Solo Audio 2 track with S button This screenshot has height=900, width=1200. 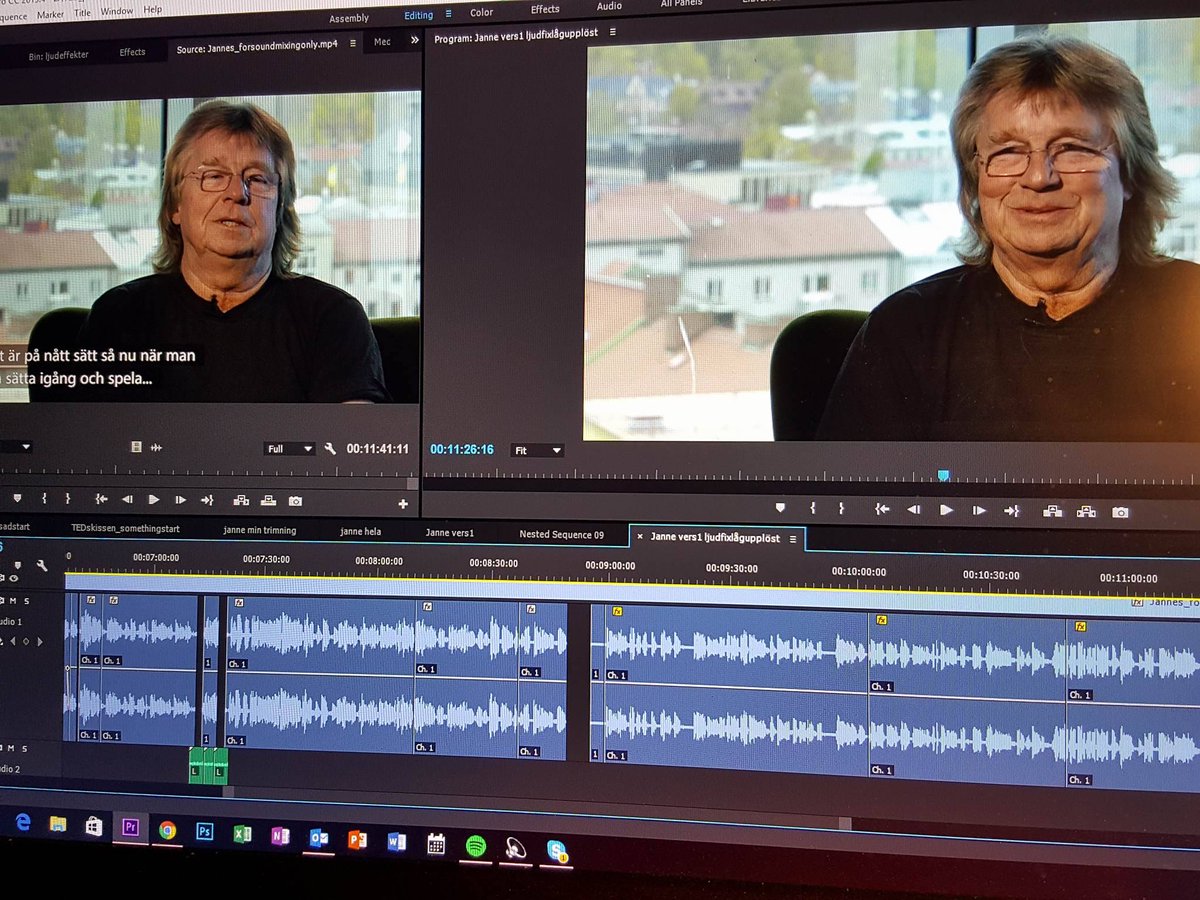[25, 747]
